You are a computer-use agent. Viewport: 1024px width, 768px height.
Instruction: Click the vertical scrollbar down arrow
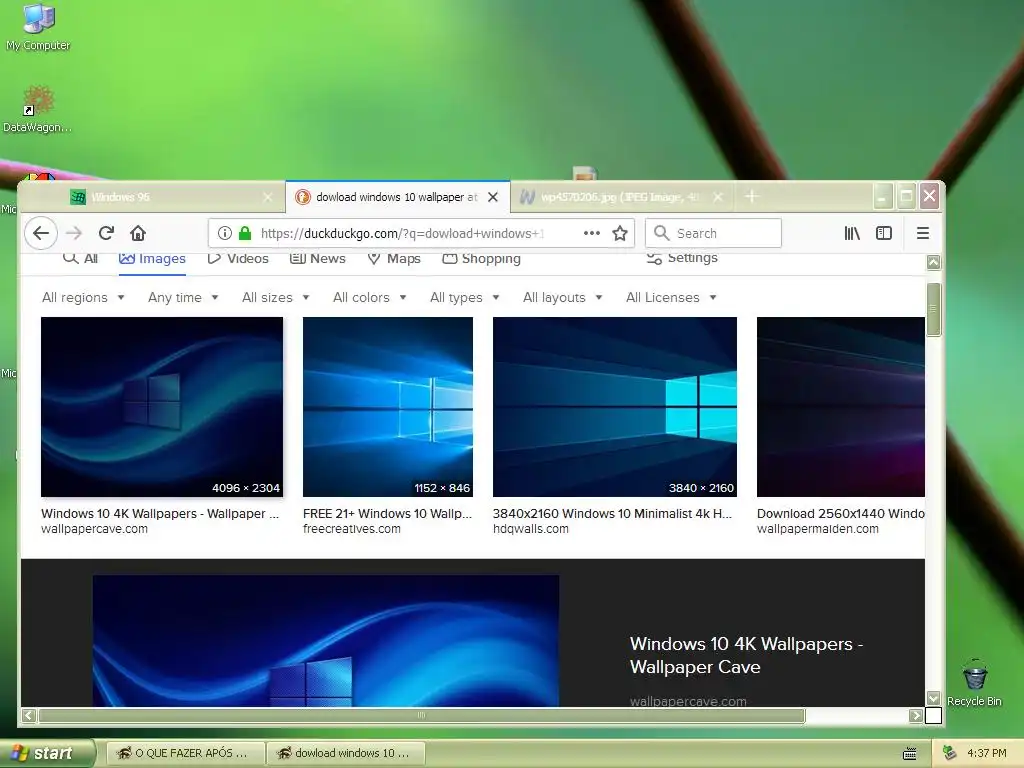coord(934,698)
